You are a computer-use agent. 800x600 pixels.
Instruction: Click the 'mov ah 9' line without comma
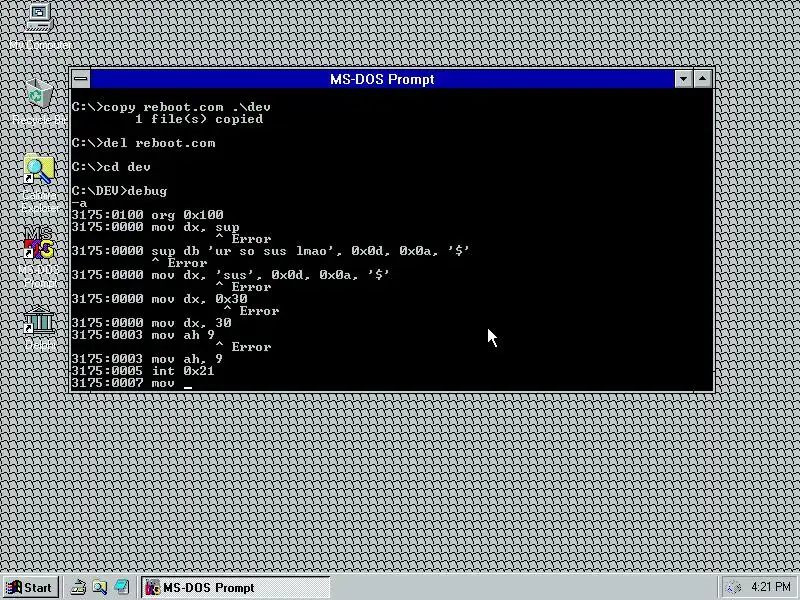143,335
